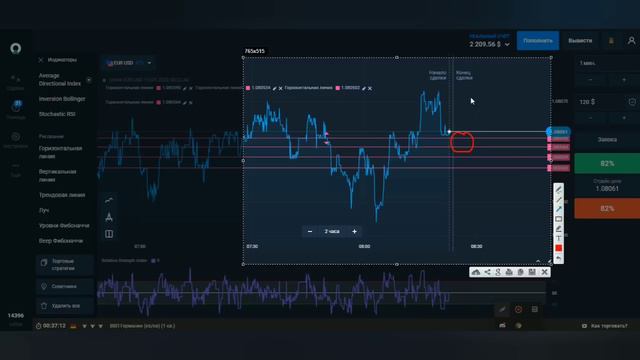Screen dimensions: 640x360
Task: Open the orange circle icon below the chart
Action: click(518, 309)
